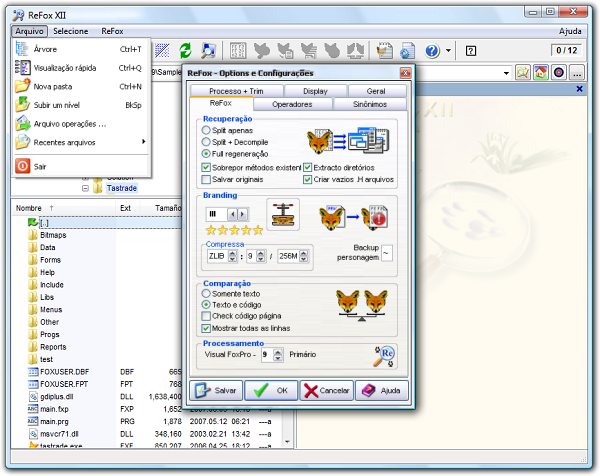600x476 pixels.
Task: Expand the Recentes arquivos submenu
Action: [x=80, y=142]
